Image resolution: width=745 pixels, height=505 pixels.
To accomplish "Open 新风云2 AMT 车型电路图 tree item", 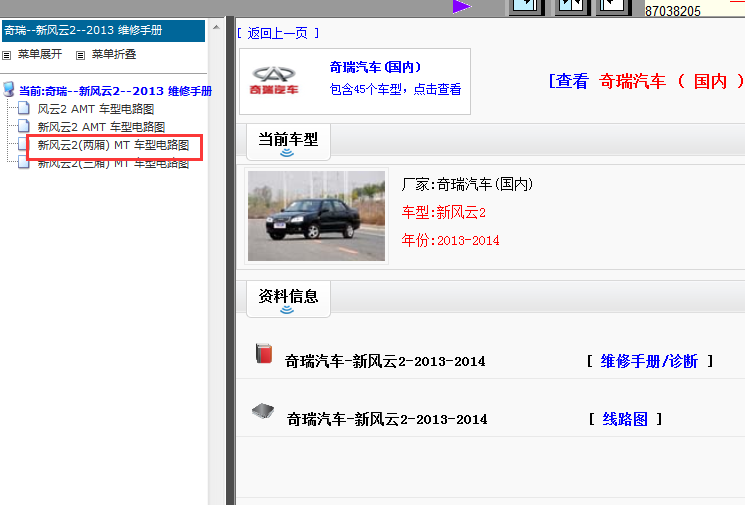I will [x=101, y=127].
